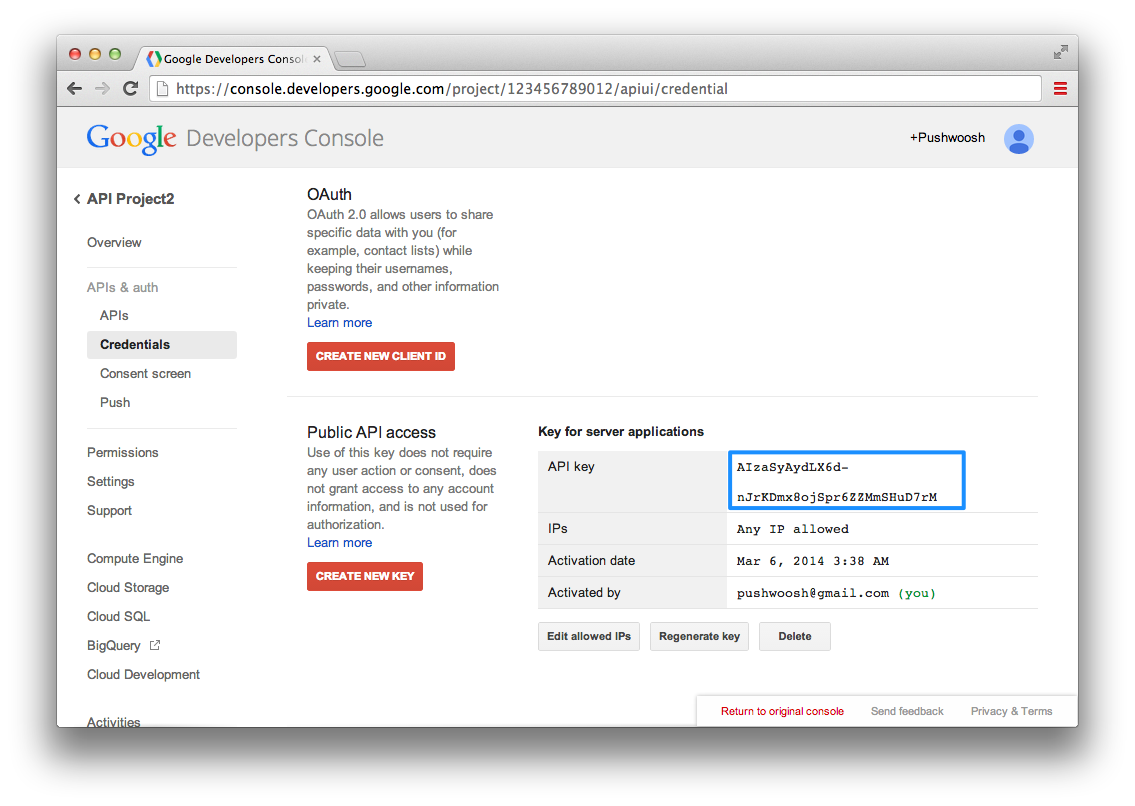Collapse back from API Project2 chevron
This screenshot has height=806, width=1135.
click(x=77, y=198)
